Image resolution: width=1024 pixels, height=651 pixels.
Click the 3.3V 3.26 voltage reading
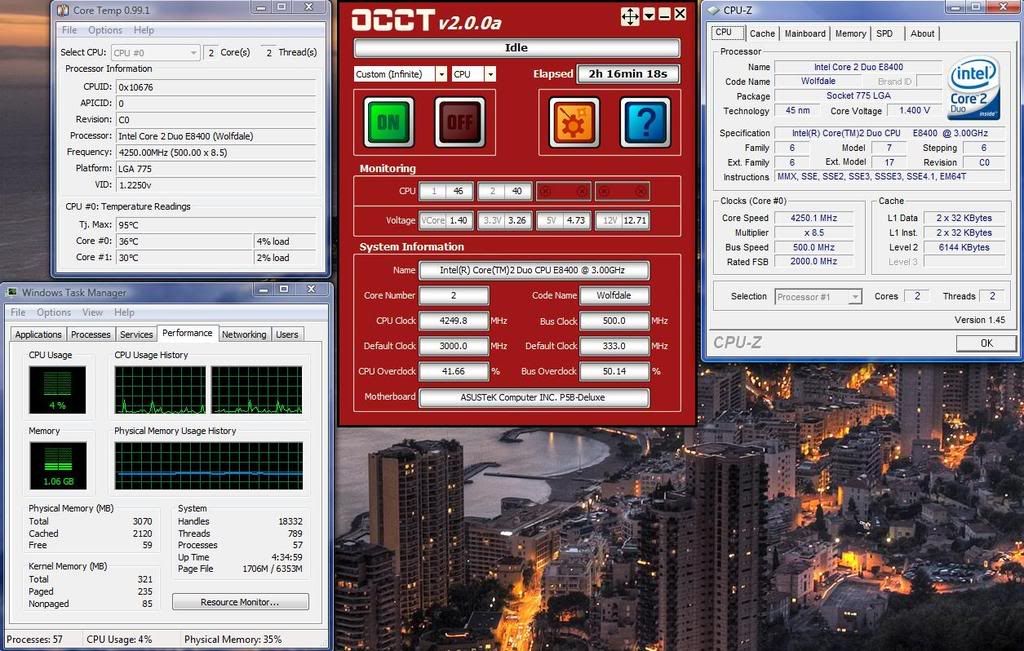[x=505, y=221]
